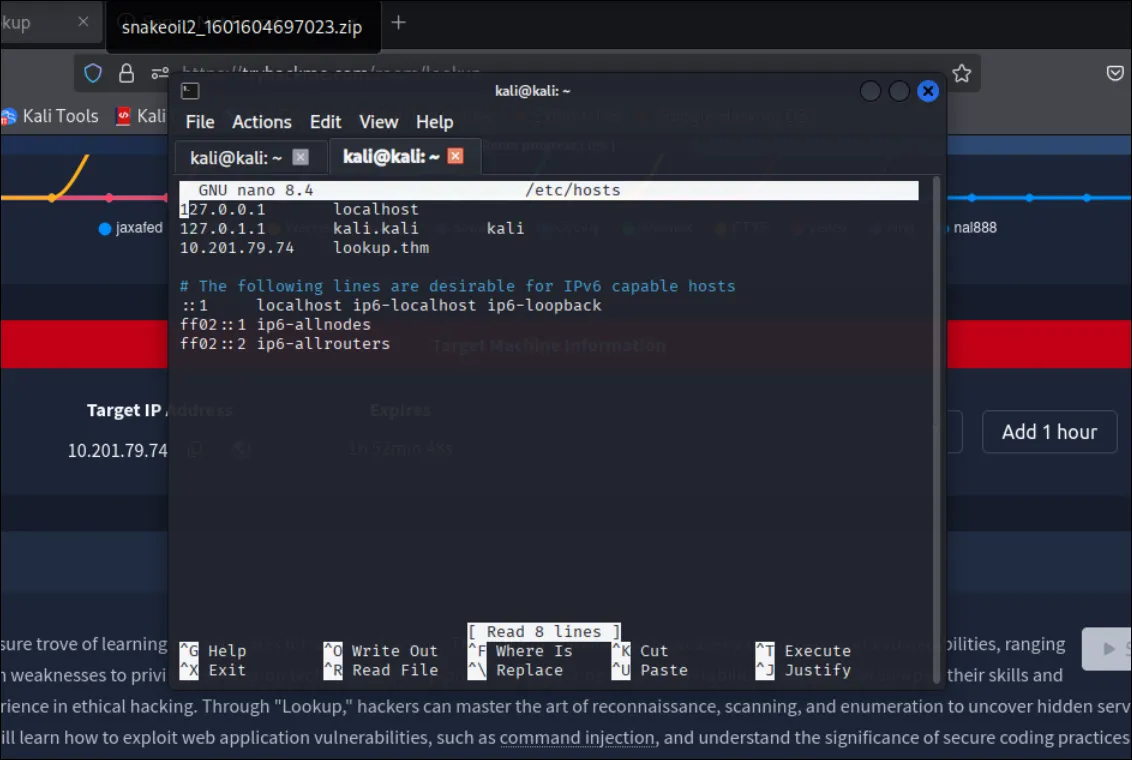Click the 'Paste' shortcut label in nano
Screen dimensions: 1132x760
663,670
